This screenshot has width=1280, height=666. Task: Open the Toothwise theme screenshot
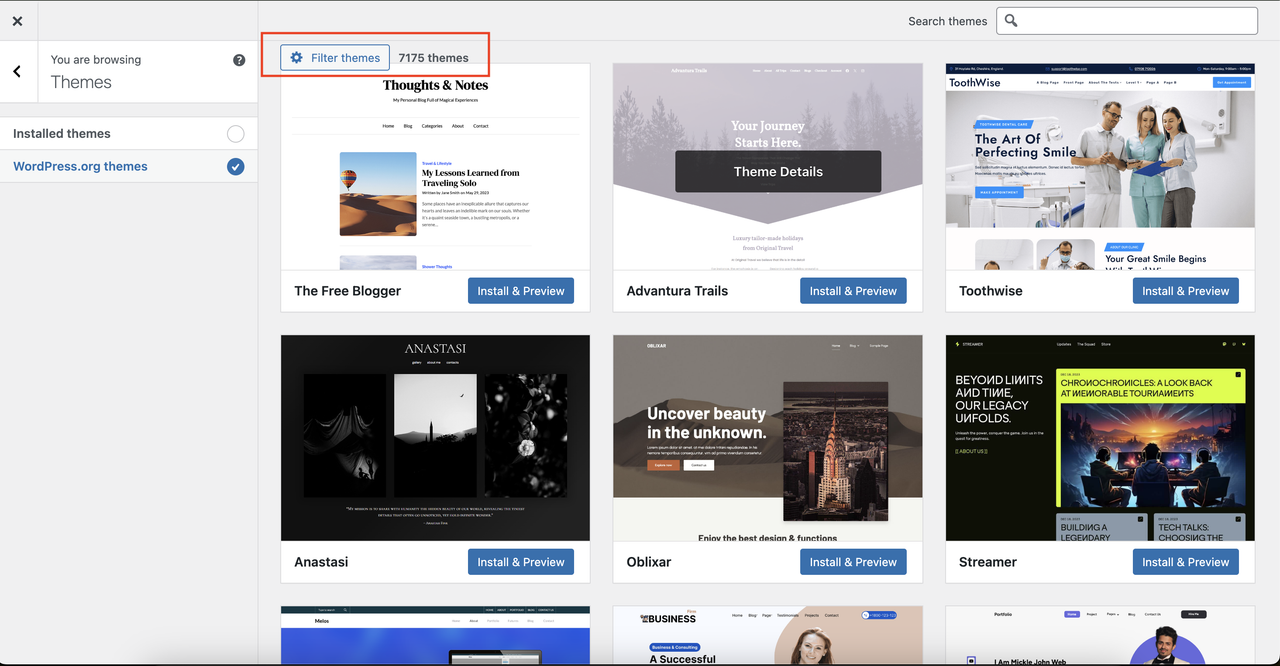(x=1100, y=167)
